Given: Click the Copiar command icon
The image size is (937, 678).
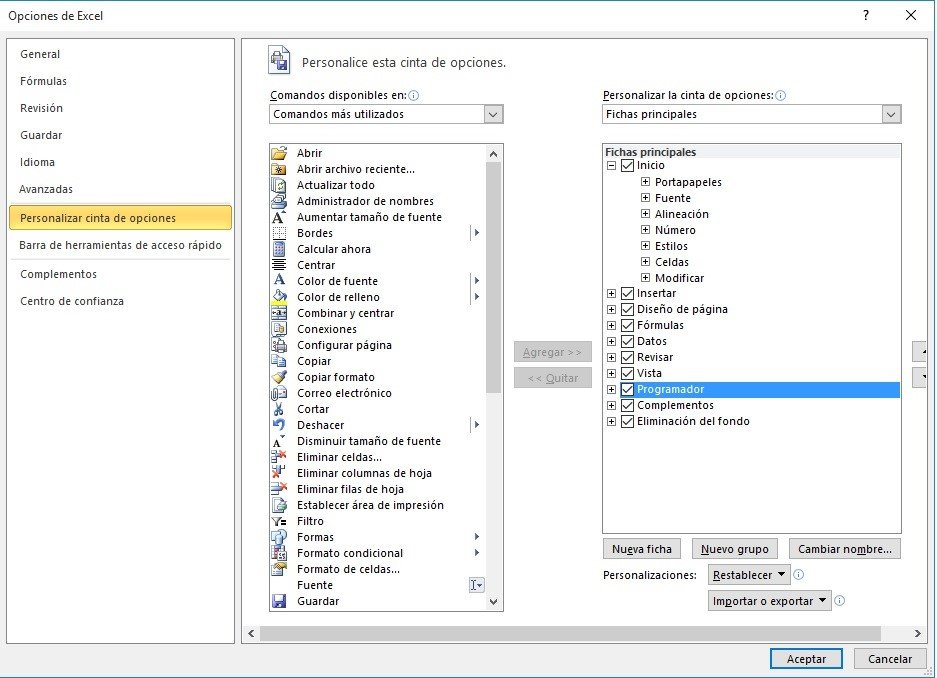Looking at the screenshot, I should (279, 361).
